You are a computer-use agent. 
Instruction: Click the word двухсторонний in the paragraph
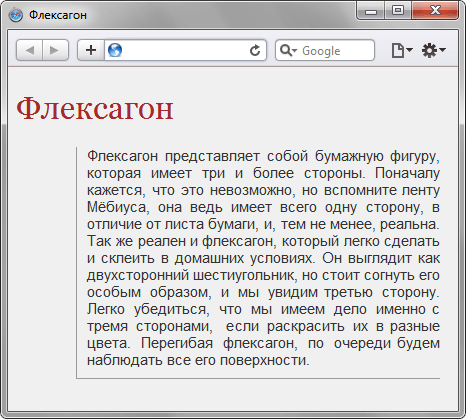[x=138, y=275]
